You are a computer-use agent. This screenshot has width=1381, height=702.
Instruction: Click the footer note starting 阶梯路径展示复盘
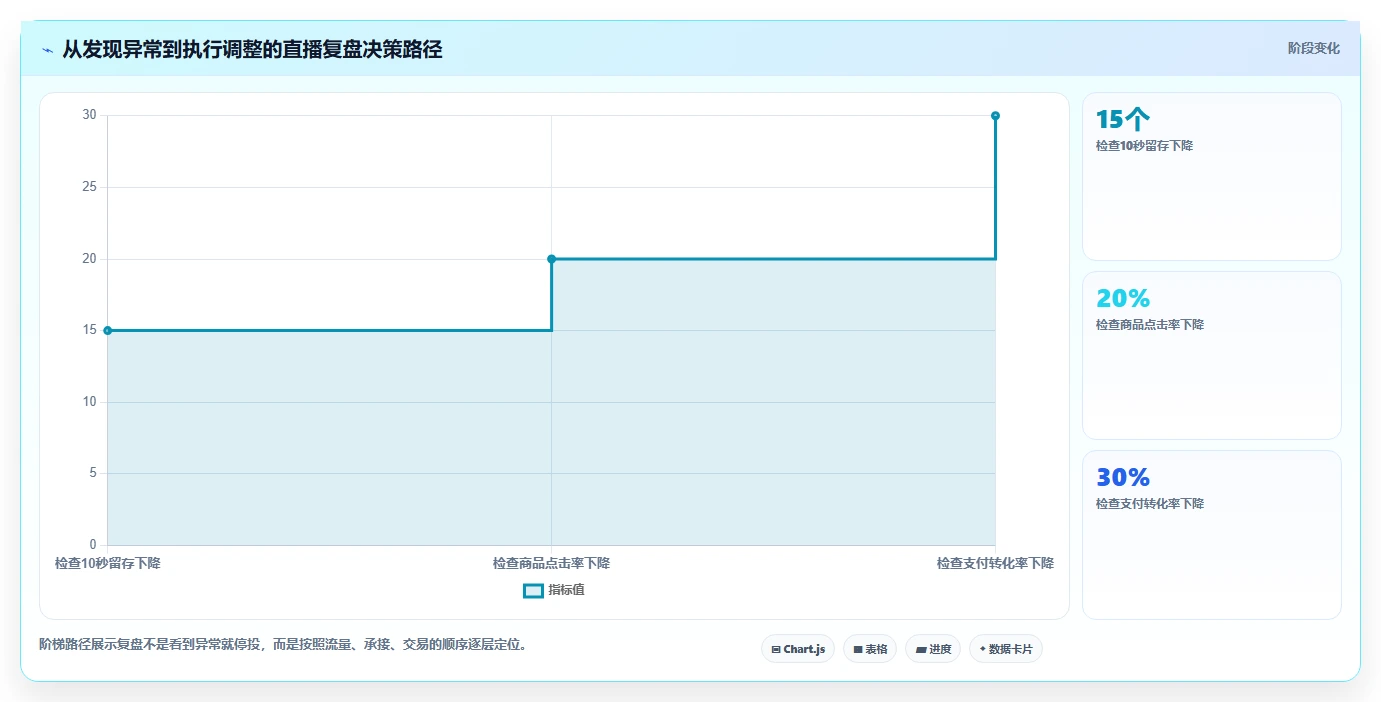tap(283, 644)
